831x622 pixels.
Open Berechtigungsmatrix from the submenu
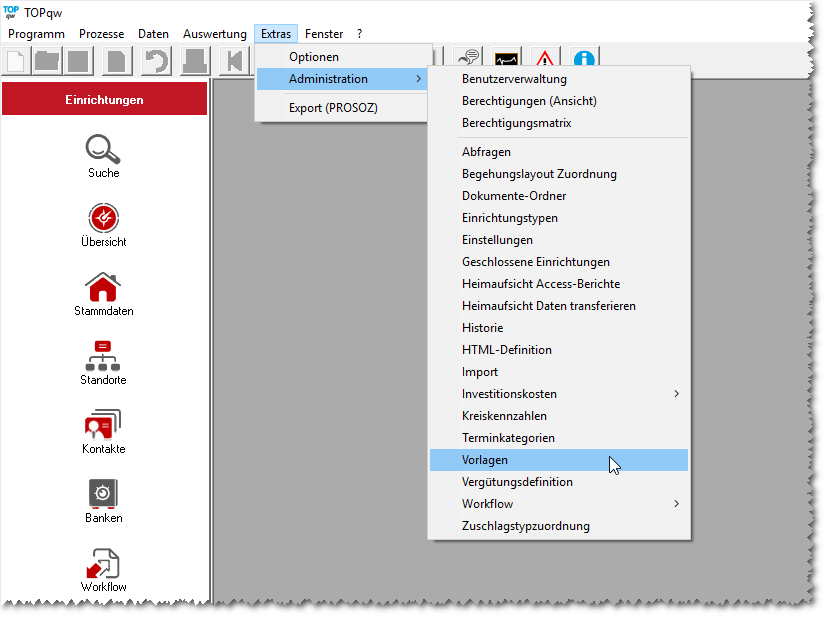click(516, 123)
